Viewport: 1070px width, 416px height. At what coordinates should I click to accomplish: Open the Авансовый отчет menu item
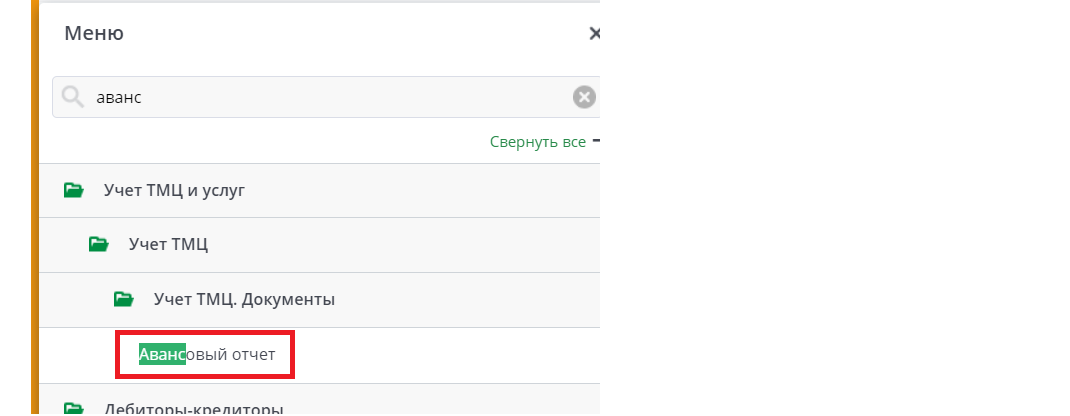click(x=206, y=355)
